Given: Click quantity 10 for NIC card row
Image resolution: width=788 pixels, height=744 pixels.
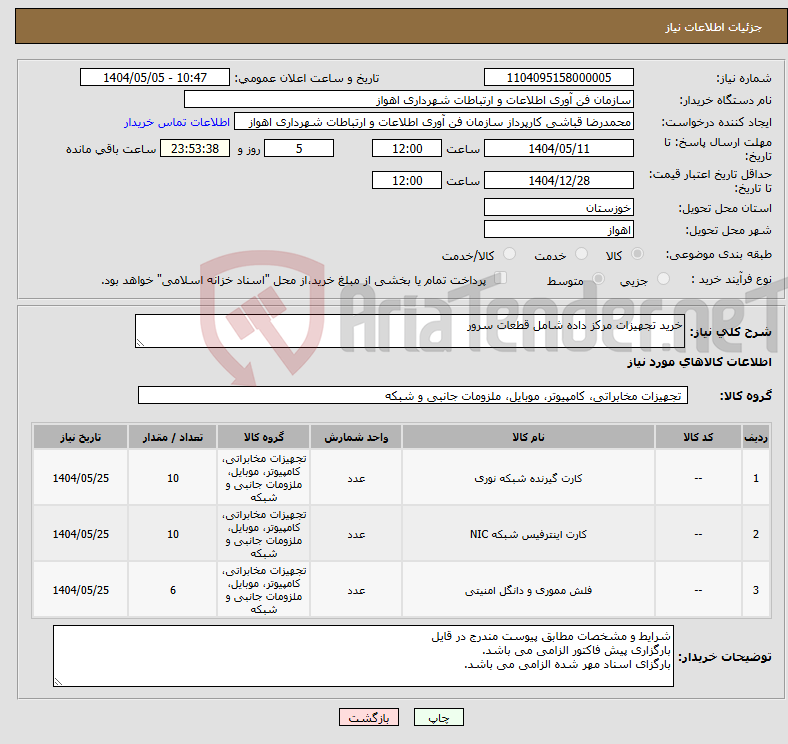Looking at the screenshot, I should [x=173, y=534].
